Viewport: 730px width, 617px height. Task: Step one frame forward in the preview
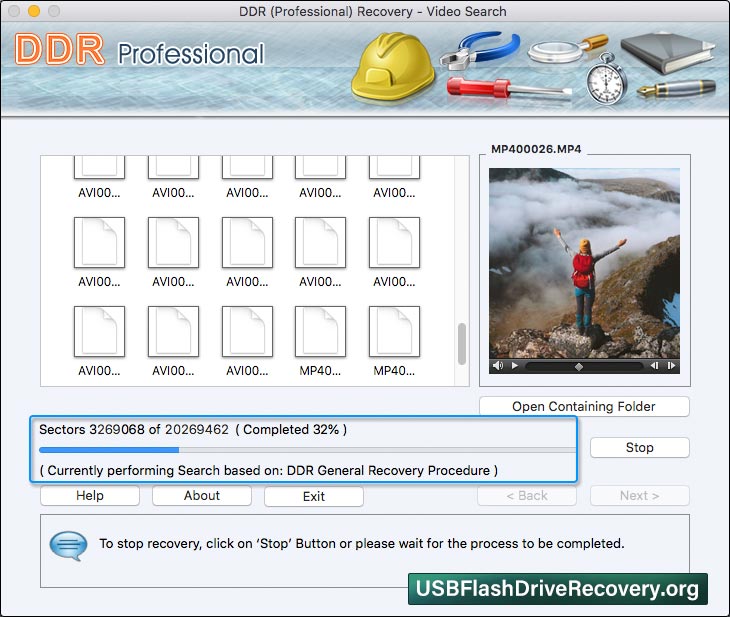pyautogui.click(x=671, y=366)
